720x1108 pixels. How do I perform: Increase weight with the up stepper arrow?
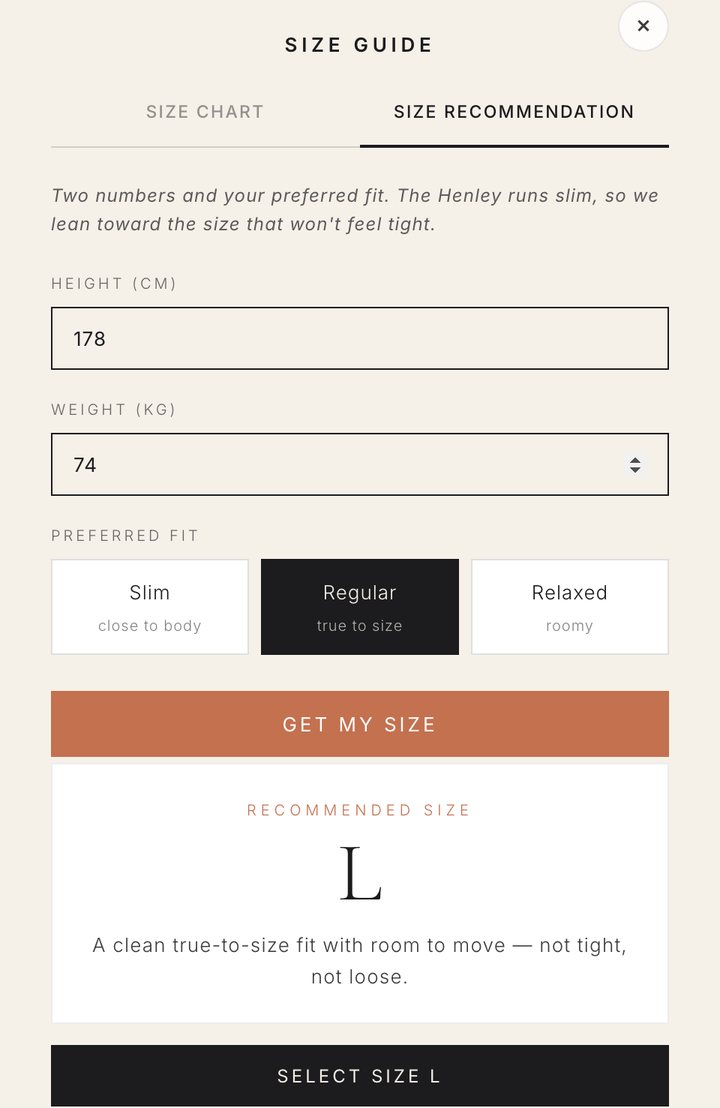coord(635,460)
